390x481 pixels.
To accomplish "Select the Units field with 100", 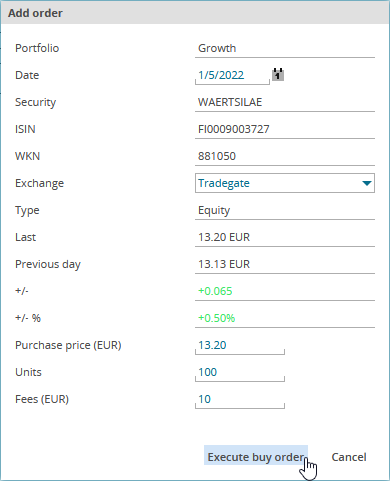I will pyautogui.click(x=240, y=372).
